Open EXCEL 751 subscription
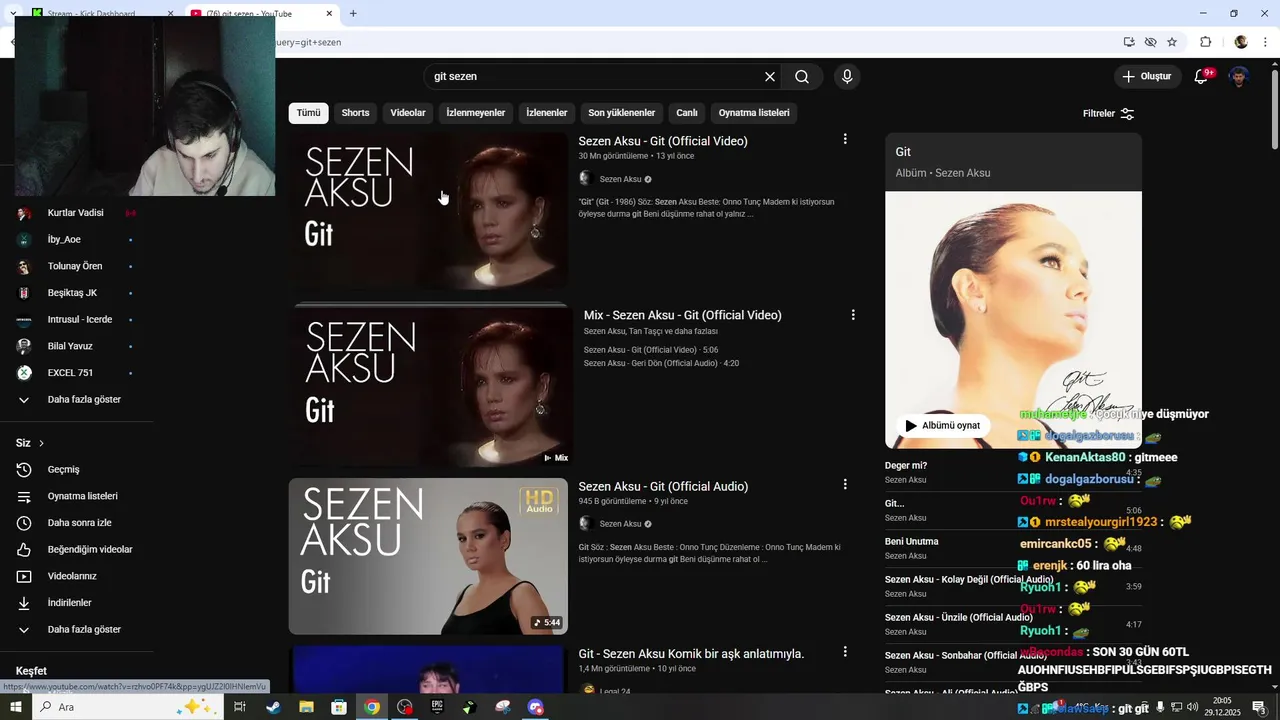Viewport: 1280px width, 720px height. 72,373
